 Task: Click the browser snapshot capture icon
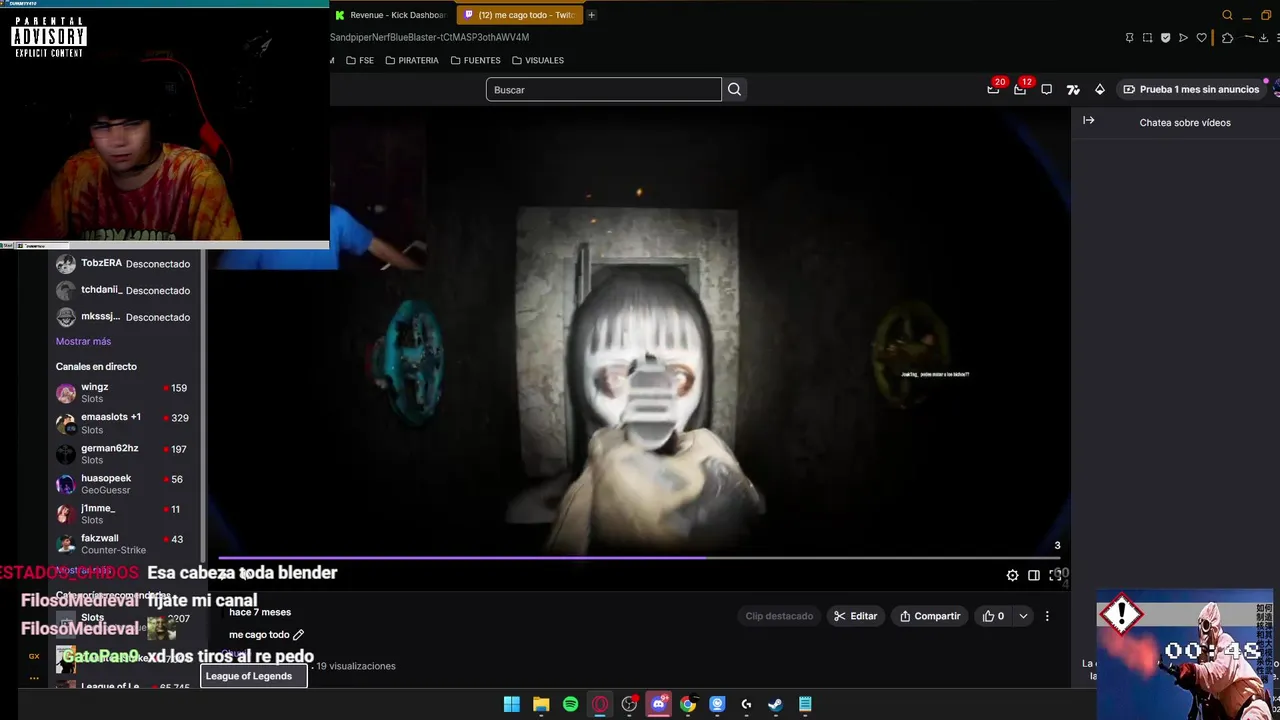click(1147, 38)
